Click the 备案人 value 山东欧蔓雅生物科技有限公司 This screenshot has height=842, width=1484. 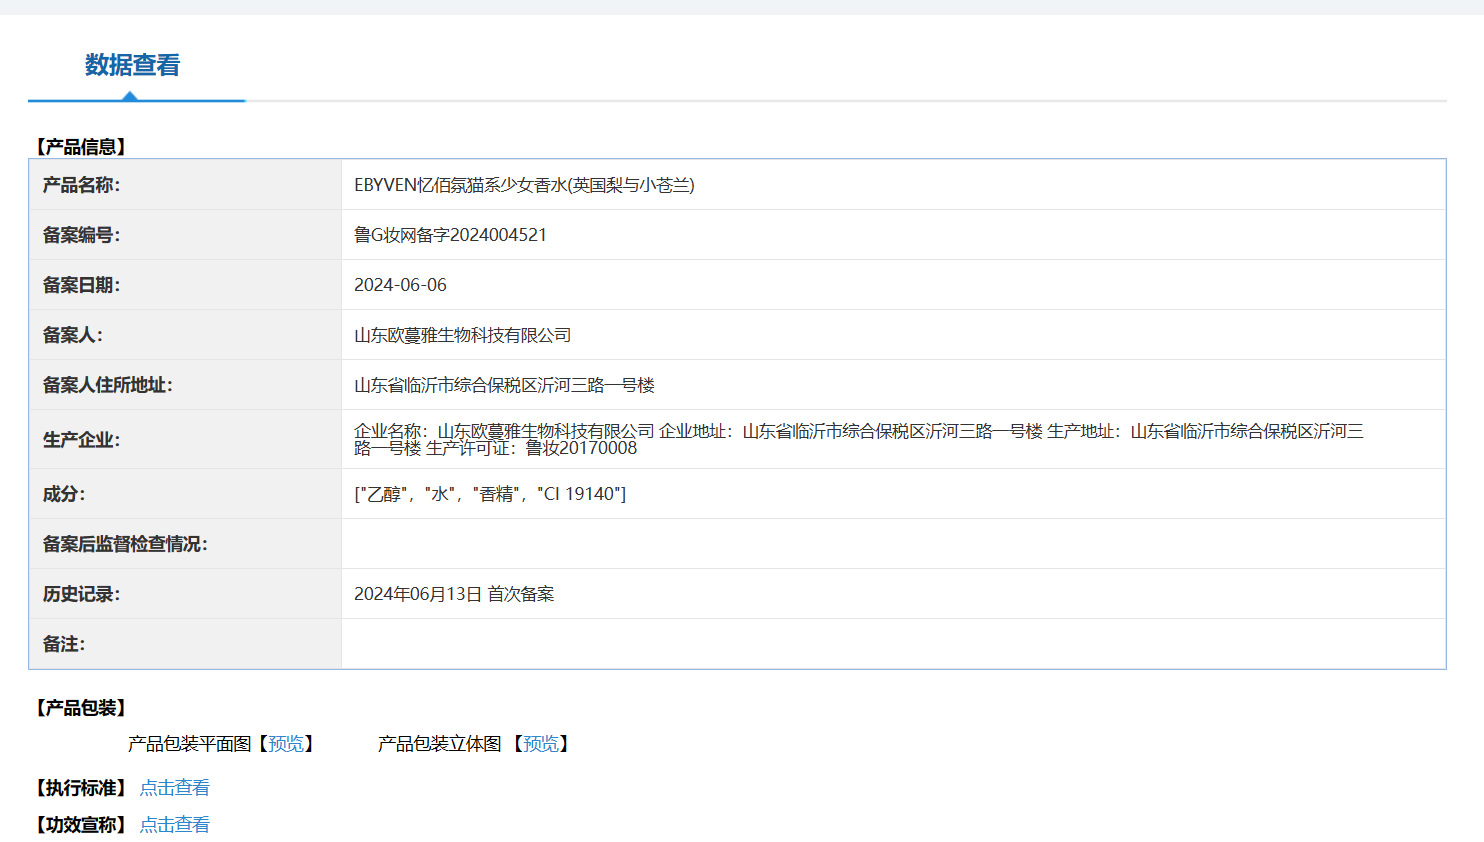pos(462,335)
